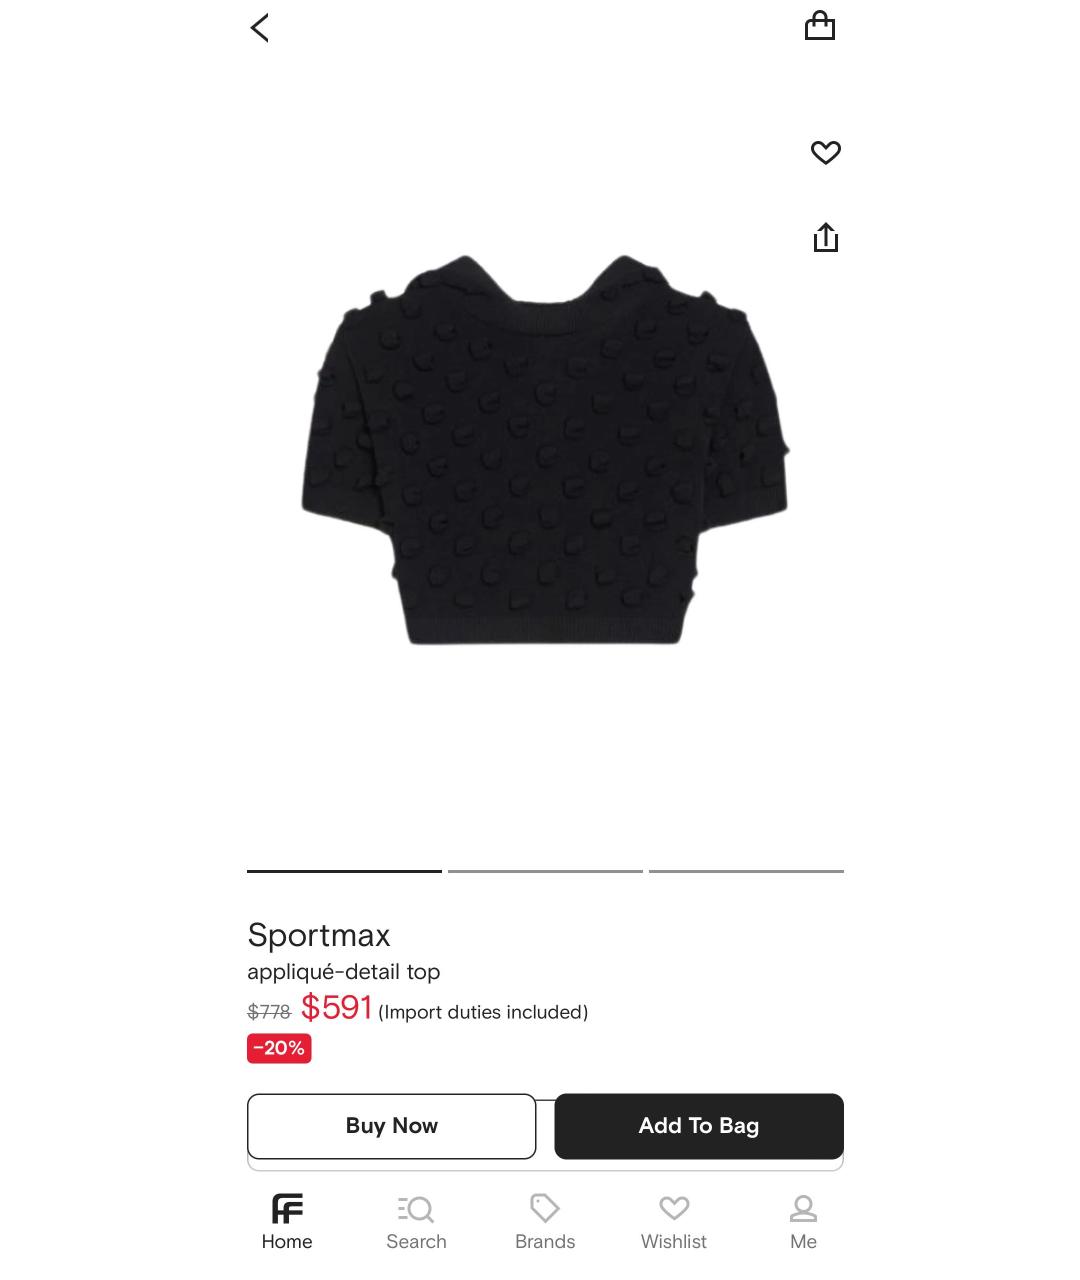Click the Buy Now button
This screenshot has height=1280, width=1080.
point(392,1126)
